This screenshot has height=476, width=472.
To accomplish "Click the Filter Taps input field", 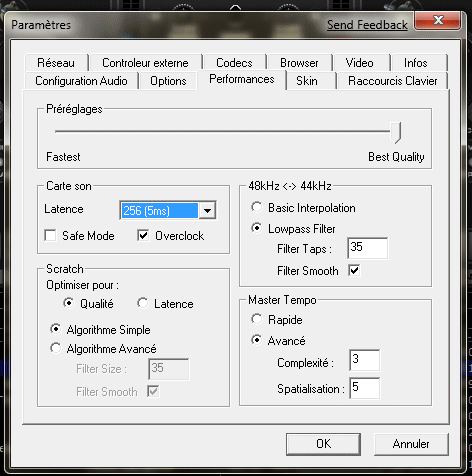I will pos(368,248).
